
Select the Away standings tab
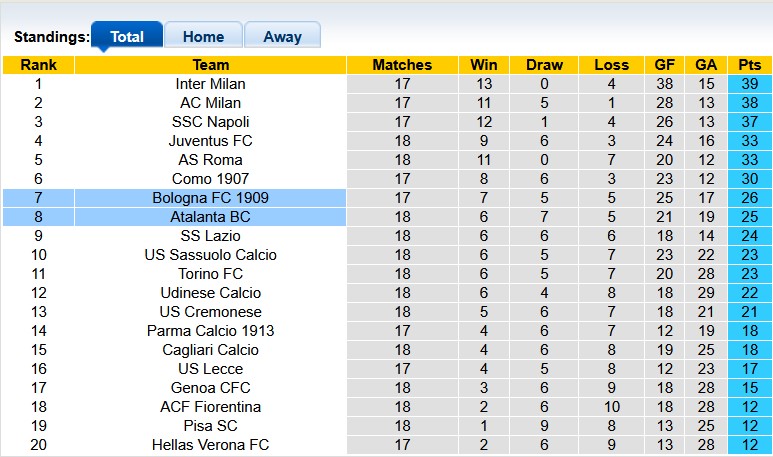282,36
